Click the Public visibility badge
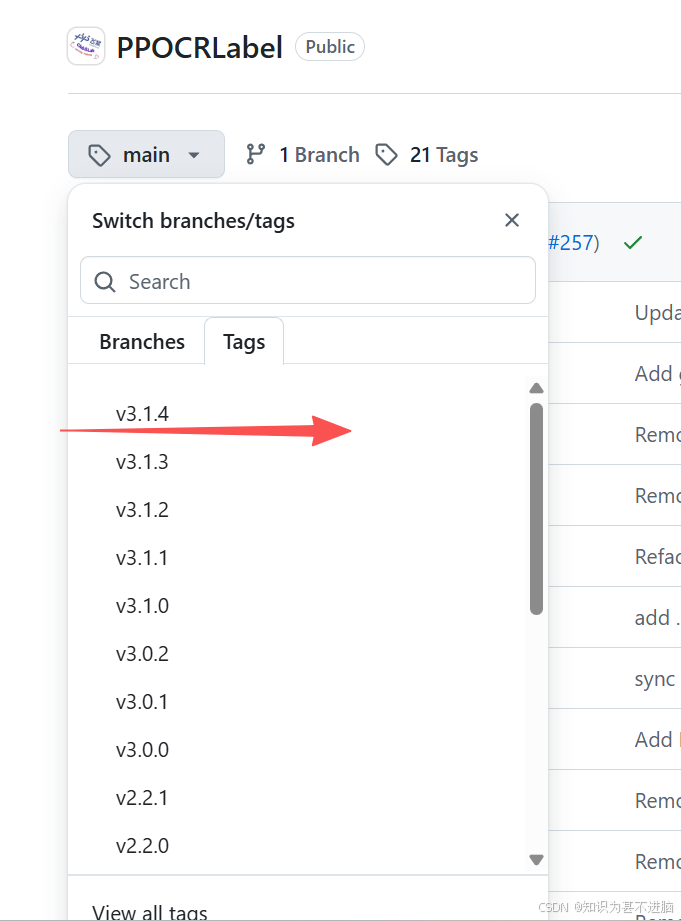 click(330, 46)
